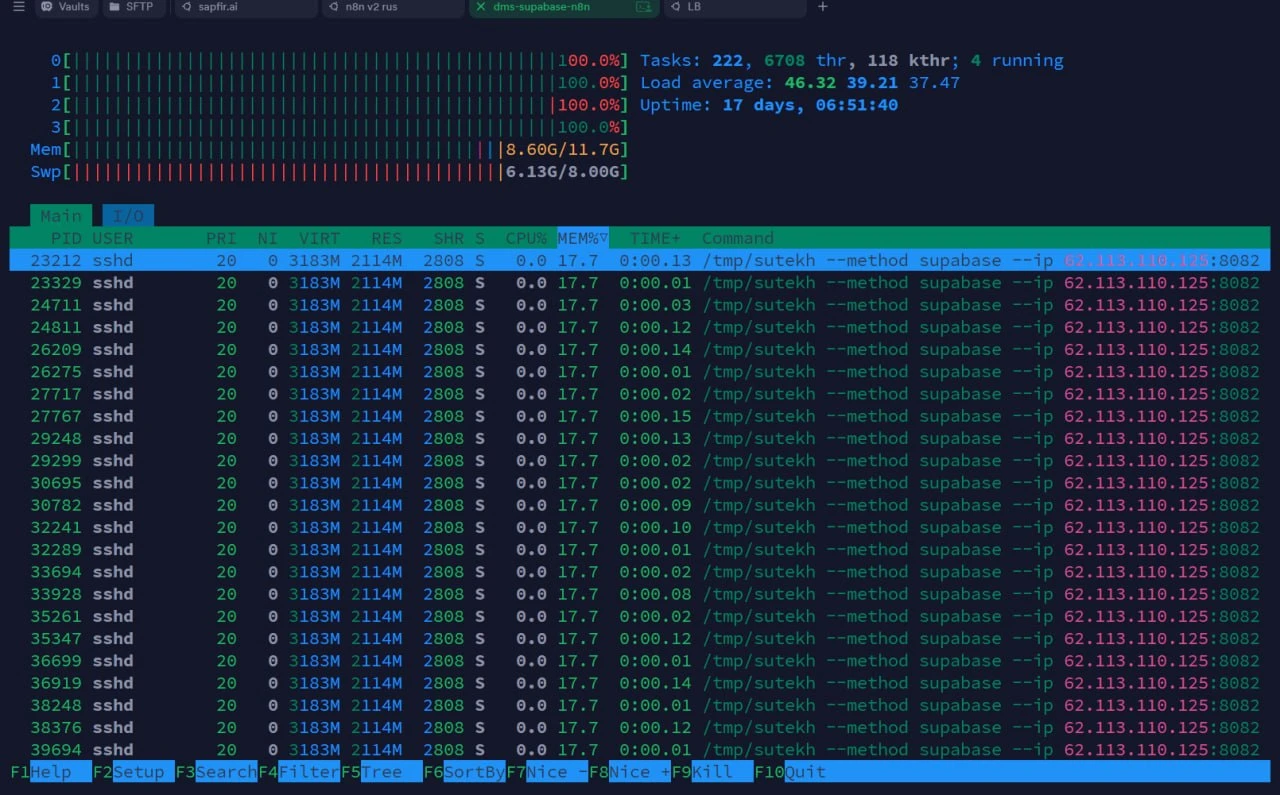
Task: Close the dms-supabase-n8n tab
Action: (481, 7)
